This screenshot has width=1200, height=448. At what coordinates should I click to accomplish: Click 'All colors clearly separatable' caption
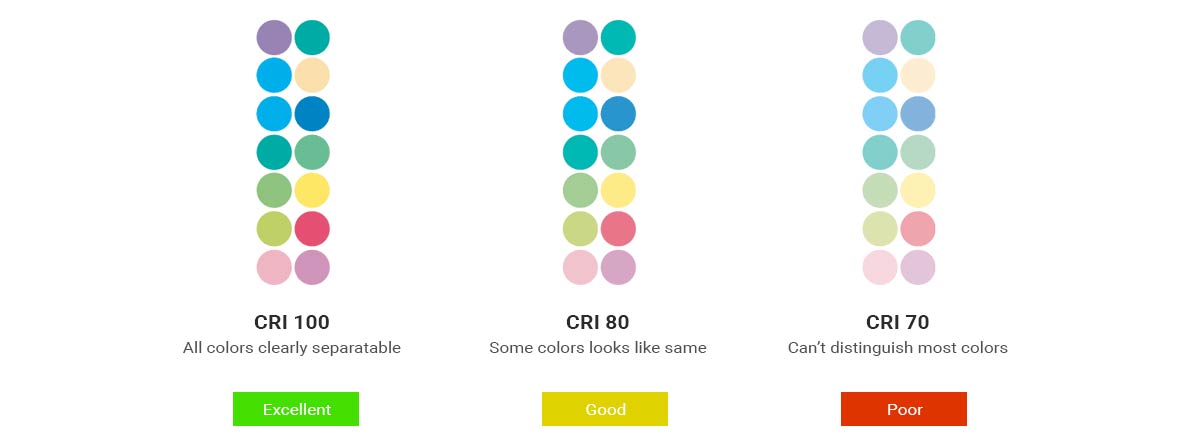pos(292,348)
